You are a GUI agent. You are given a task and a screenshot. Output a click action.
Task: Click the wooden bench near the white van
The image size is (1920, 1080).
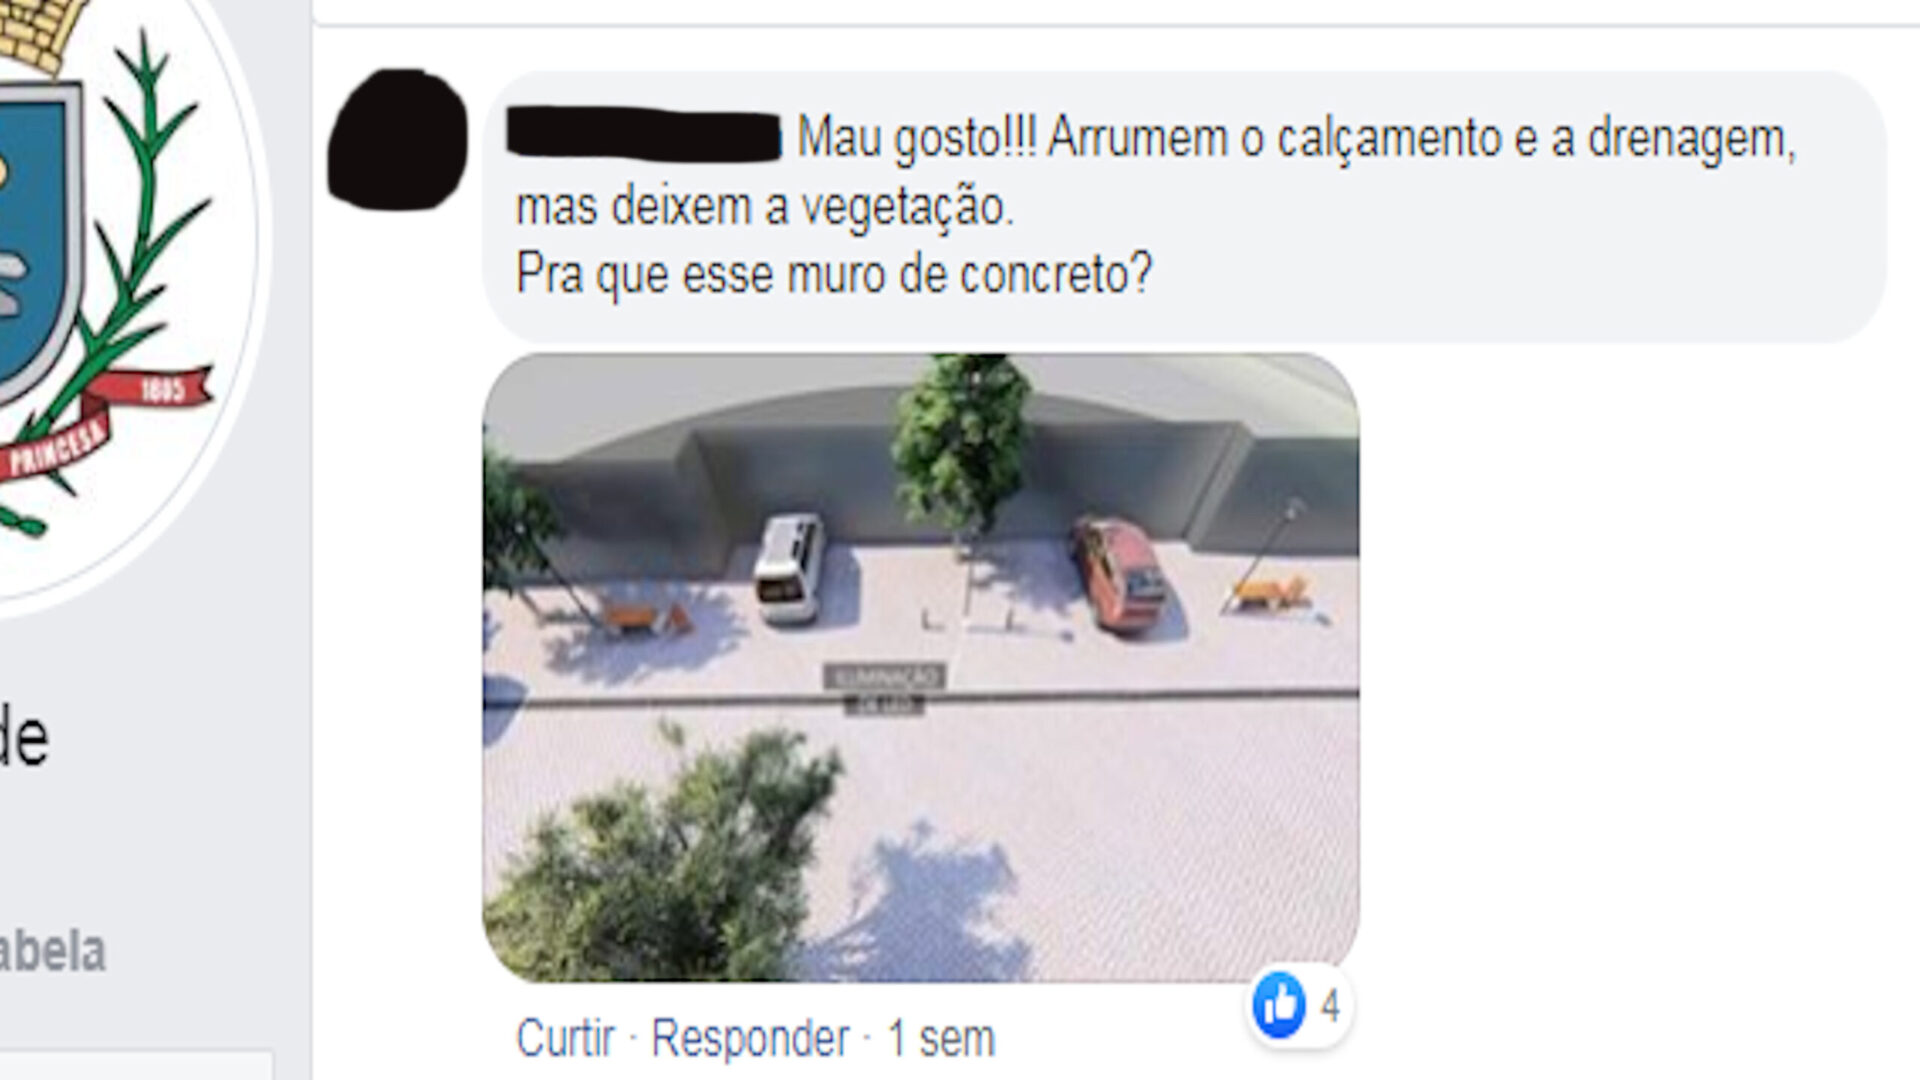coord(645,618)
